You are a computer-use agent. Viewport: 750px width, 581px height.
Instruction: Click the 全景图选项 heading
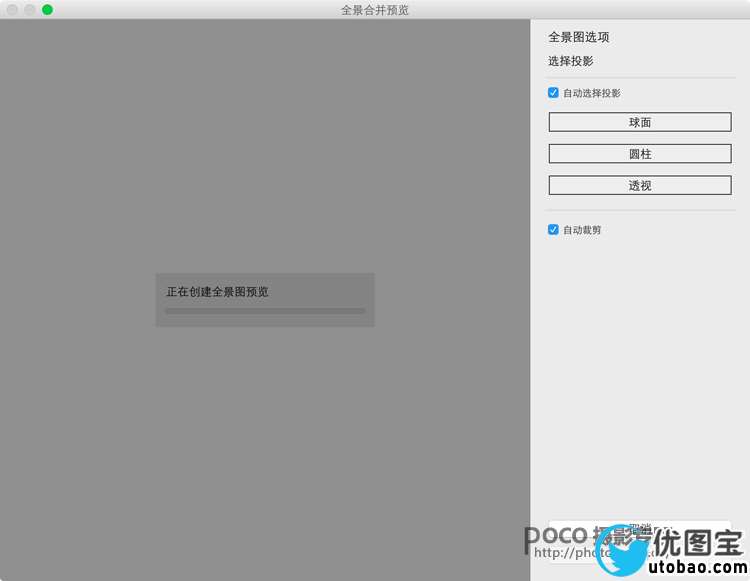click(x=579, y=37)
